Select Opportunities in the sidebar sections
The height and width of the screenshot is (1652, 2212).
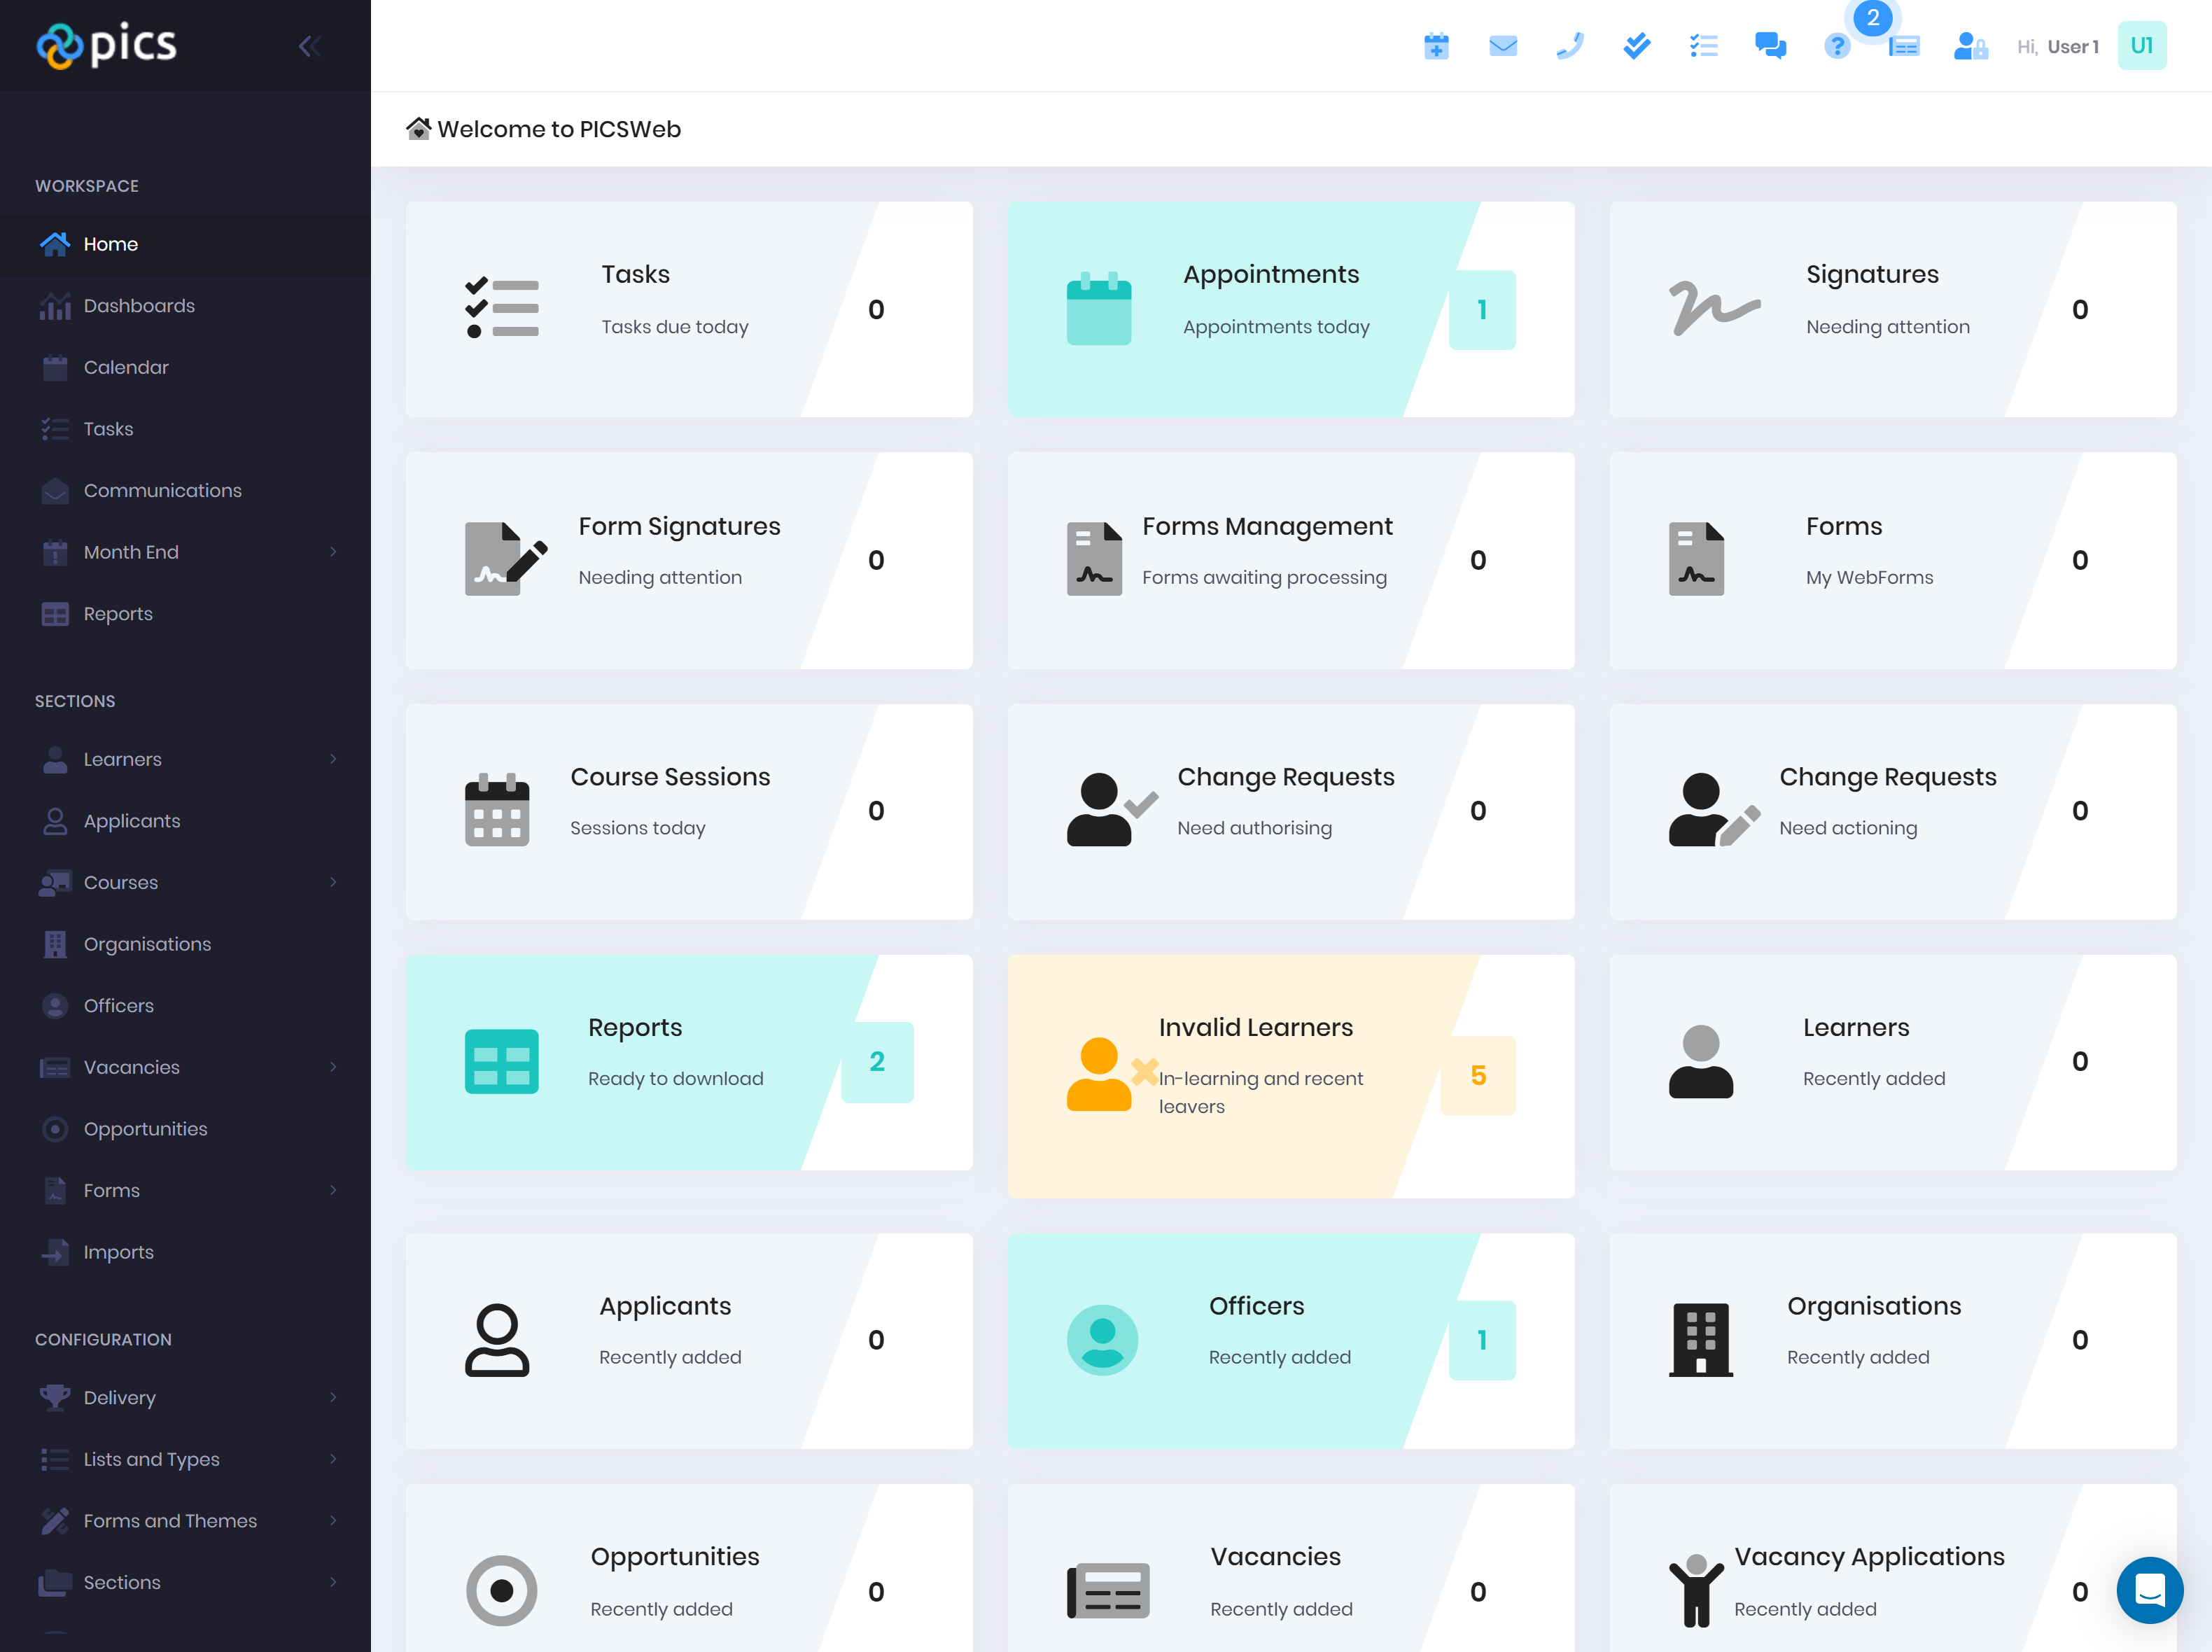pos(145,1129)
